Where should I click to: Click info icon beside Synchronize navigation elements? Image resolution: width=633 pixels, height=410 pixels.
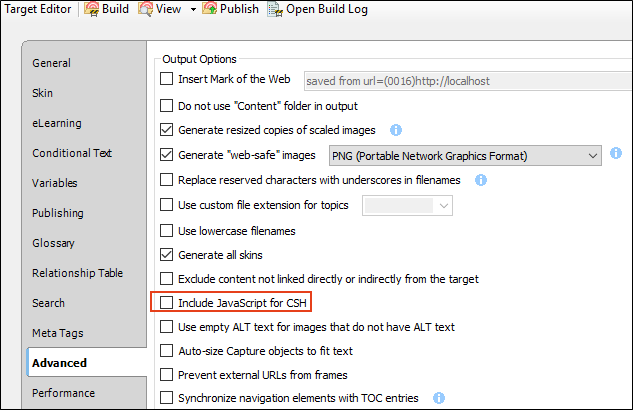click(439, 398)
